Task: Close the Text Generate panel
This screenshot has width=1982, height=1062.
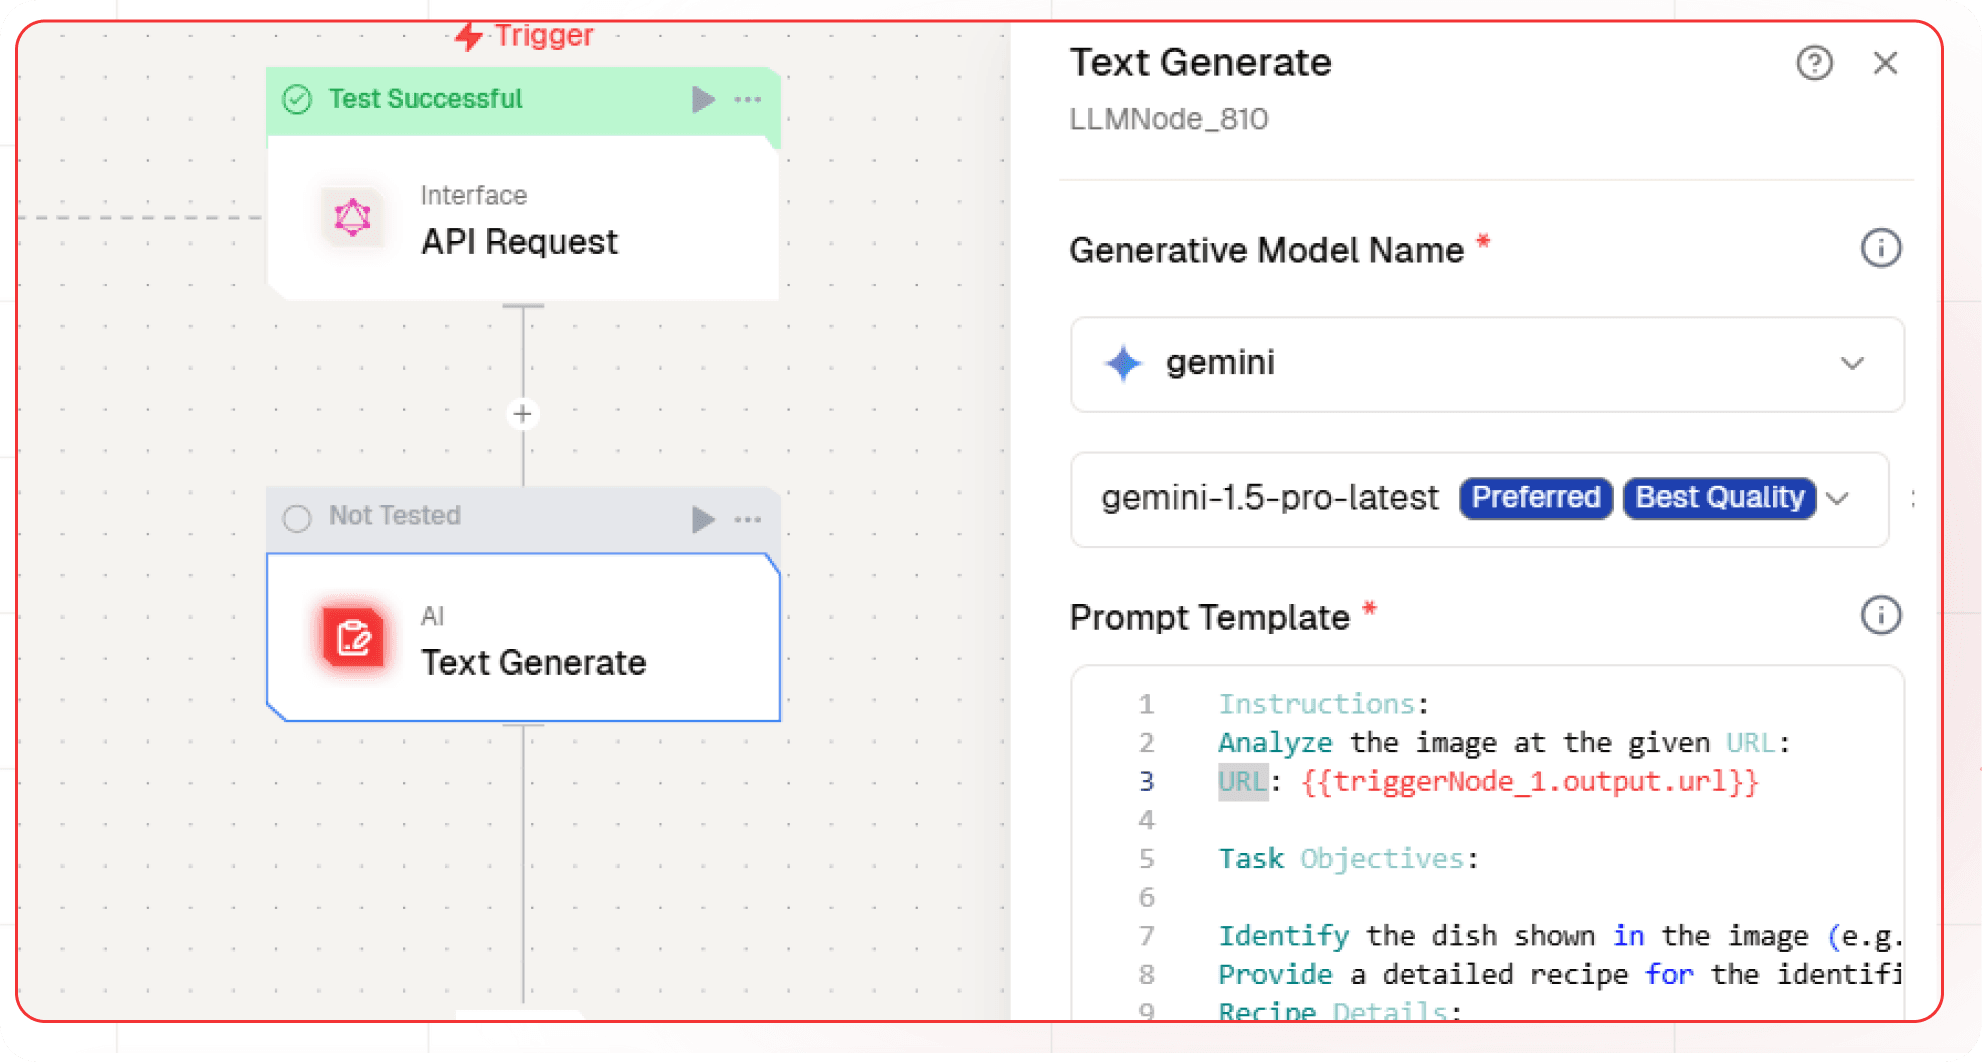Action: click(1885, 63)
